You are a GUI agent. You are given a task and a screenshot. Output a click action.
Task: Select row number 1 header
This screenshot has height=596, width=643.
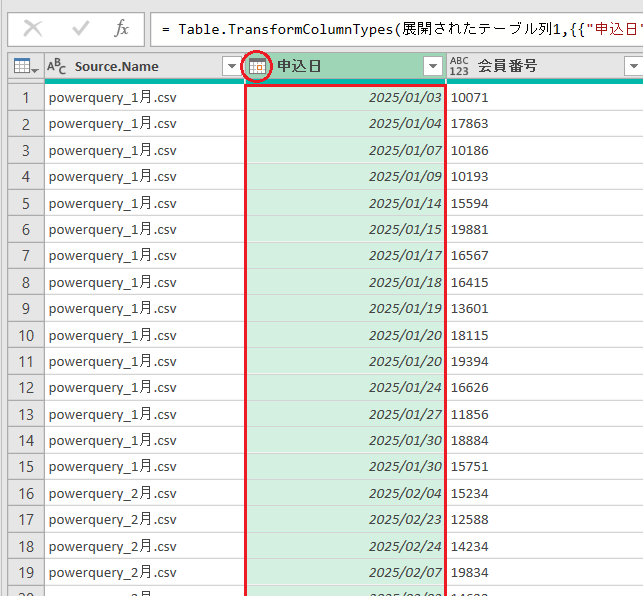point(26,98)
